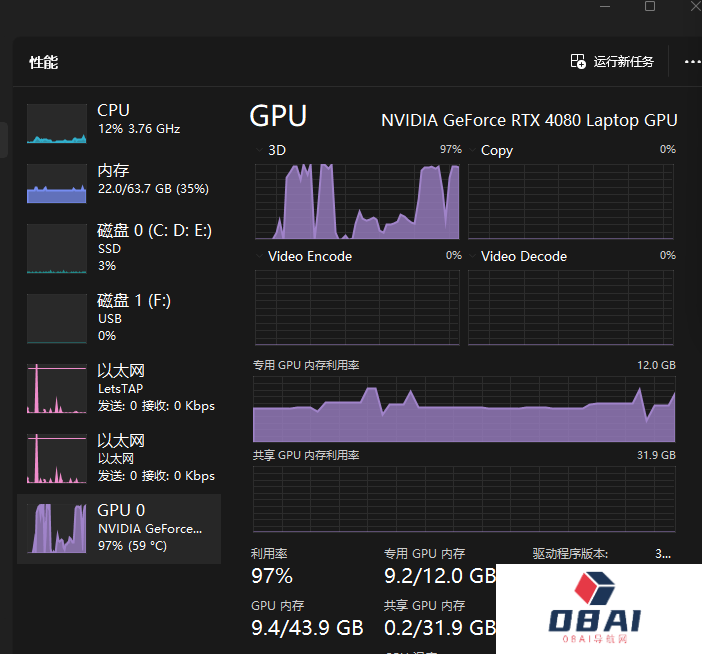Click inside the 3D engine utilization graph

(357, 202)
